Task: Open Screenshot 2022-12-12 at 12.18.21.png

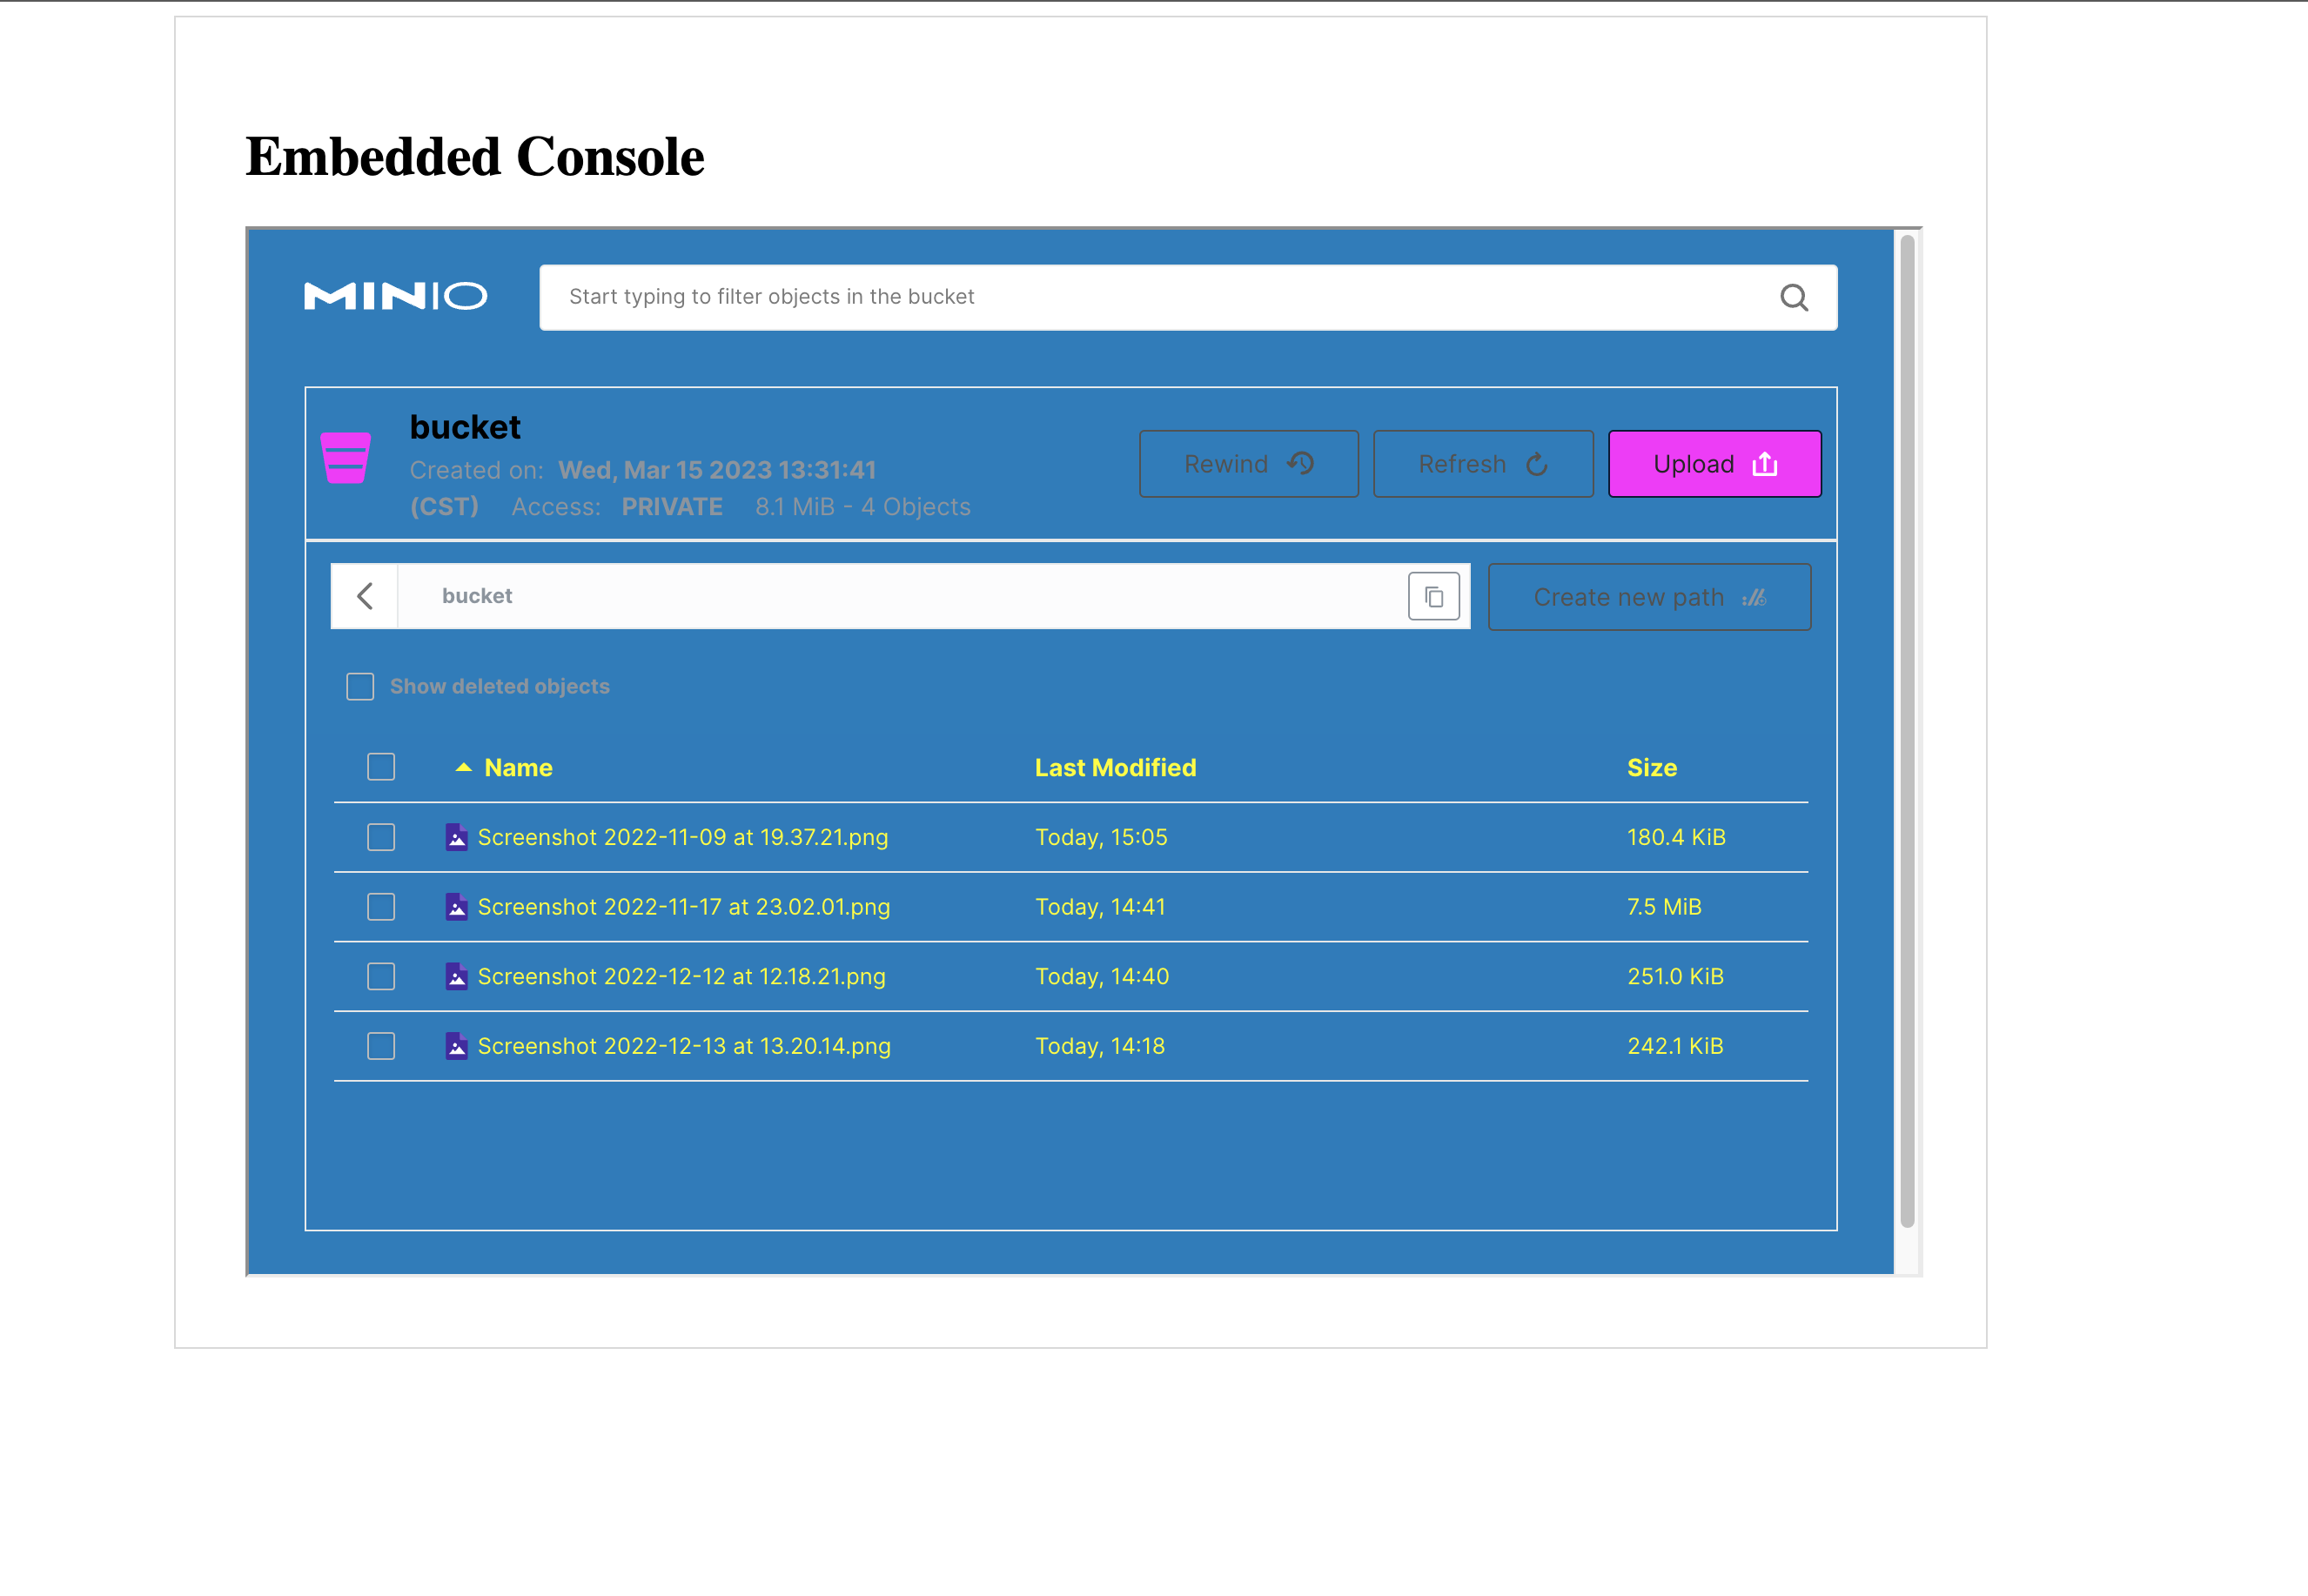Action: (x=682, y=977)
